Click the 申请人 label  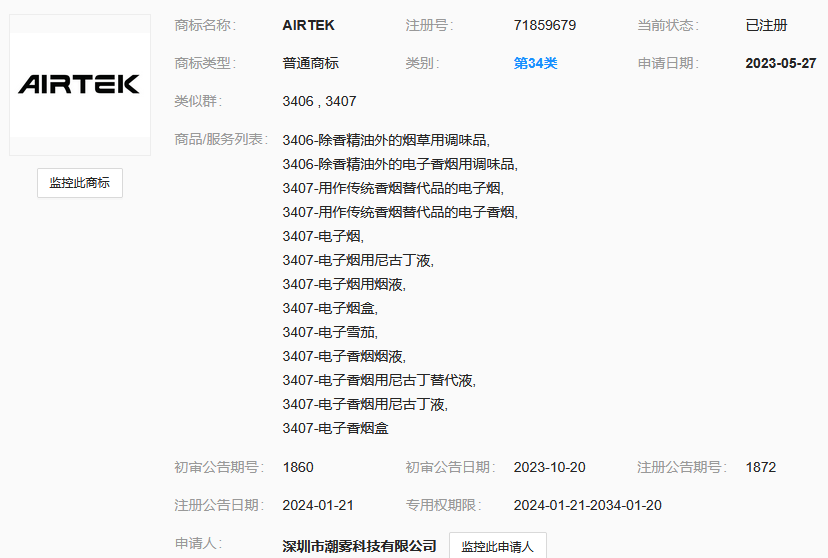pos(199,543)
